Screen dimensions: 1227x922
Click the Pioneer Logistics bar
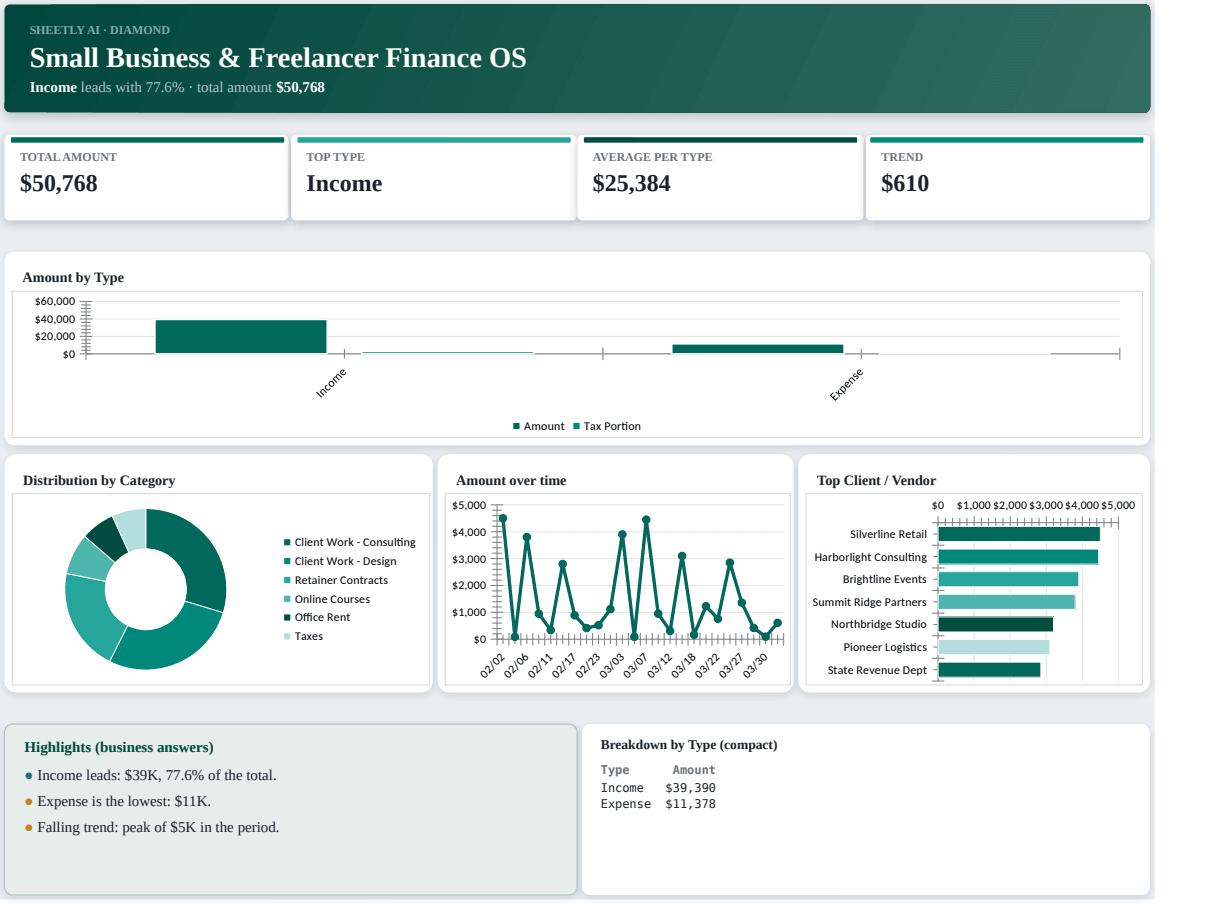click(994, 647)
